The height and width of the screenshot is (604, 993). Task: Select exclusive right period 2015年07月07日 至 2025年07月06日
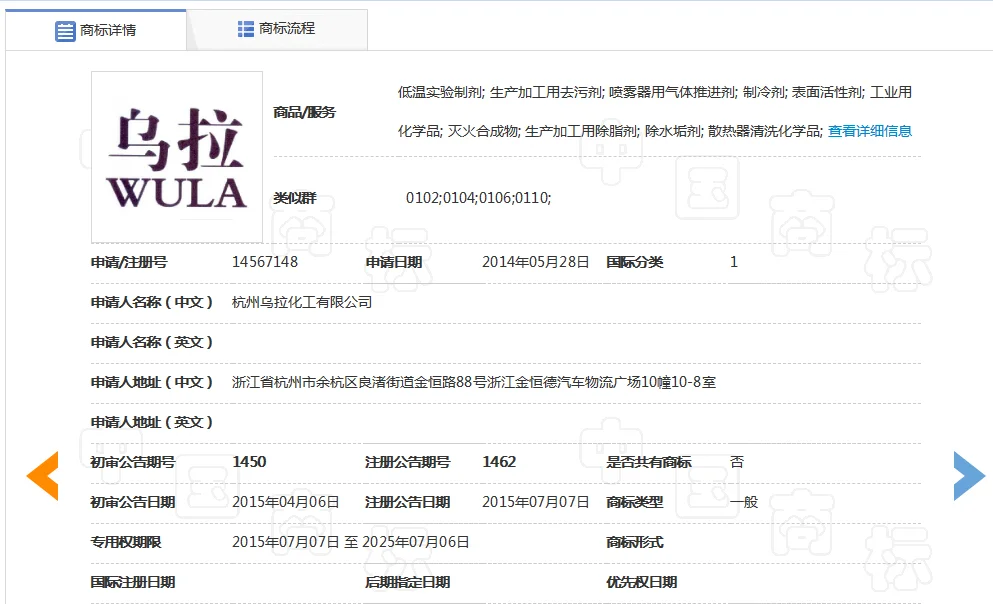tap(351, 542)
